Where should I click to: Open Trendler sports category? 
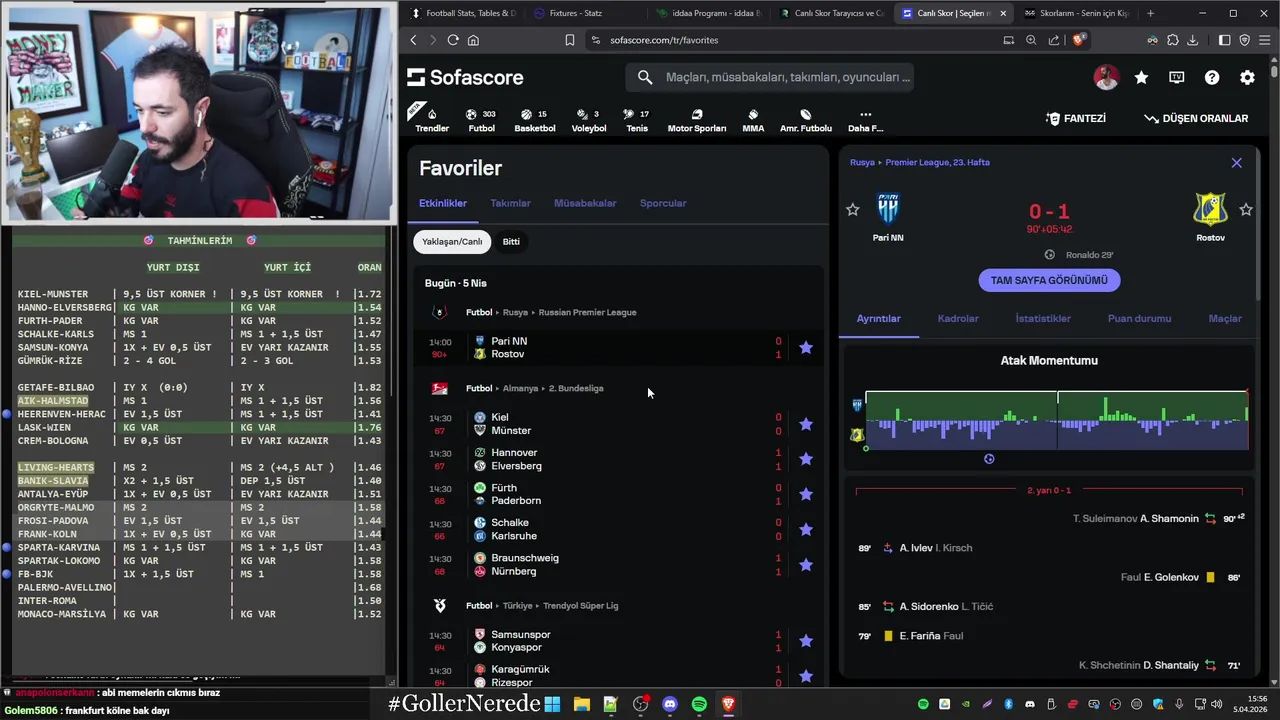(x=432, y=119)
